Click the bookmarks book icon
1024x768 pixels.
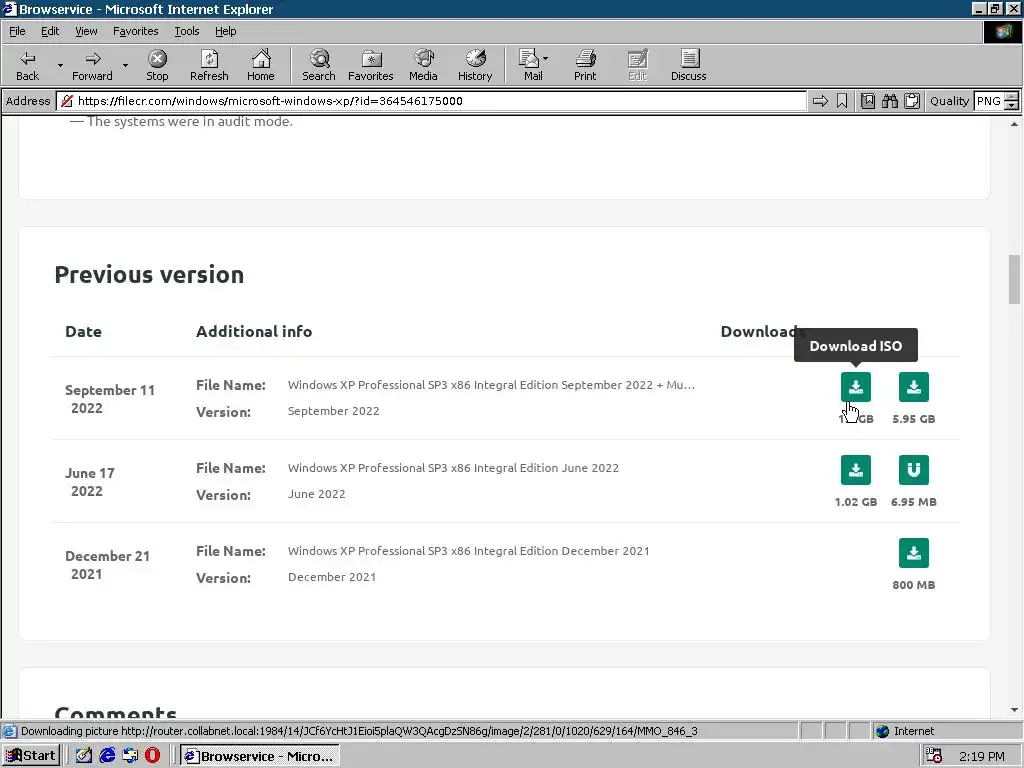click(x=868, y=101)
